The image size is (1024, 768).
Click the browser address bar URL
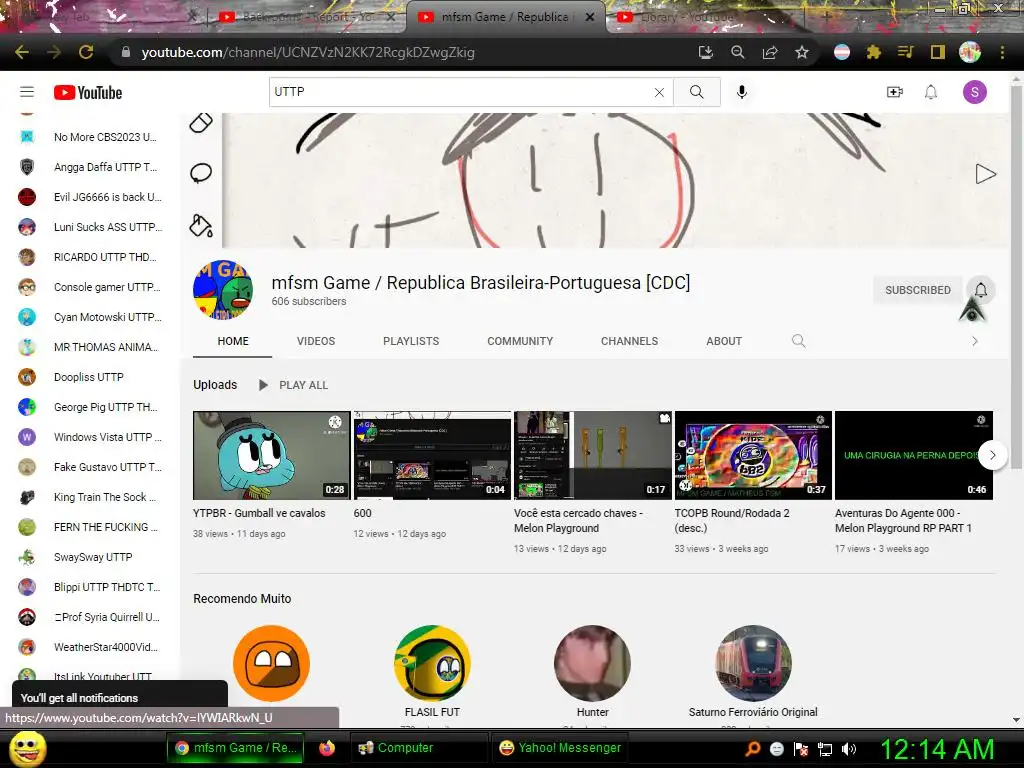pyautogui.click(x=308, y=52)
